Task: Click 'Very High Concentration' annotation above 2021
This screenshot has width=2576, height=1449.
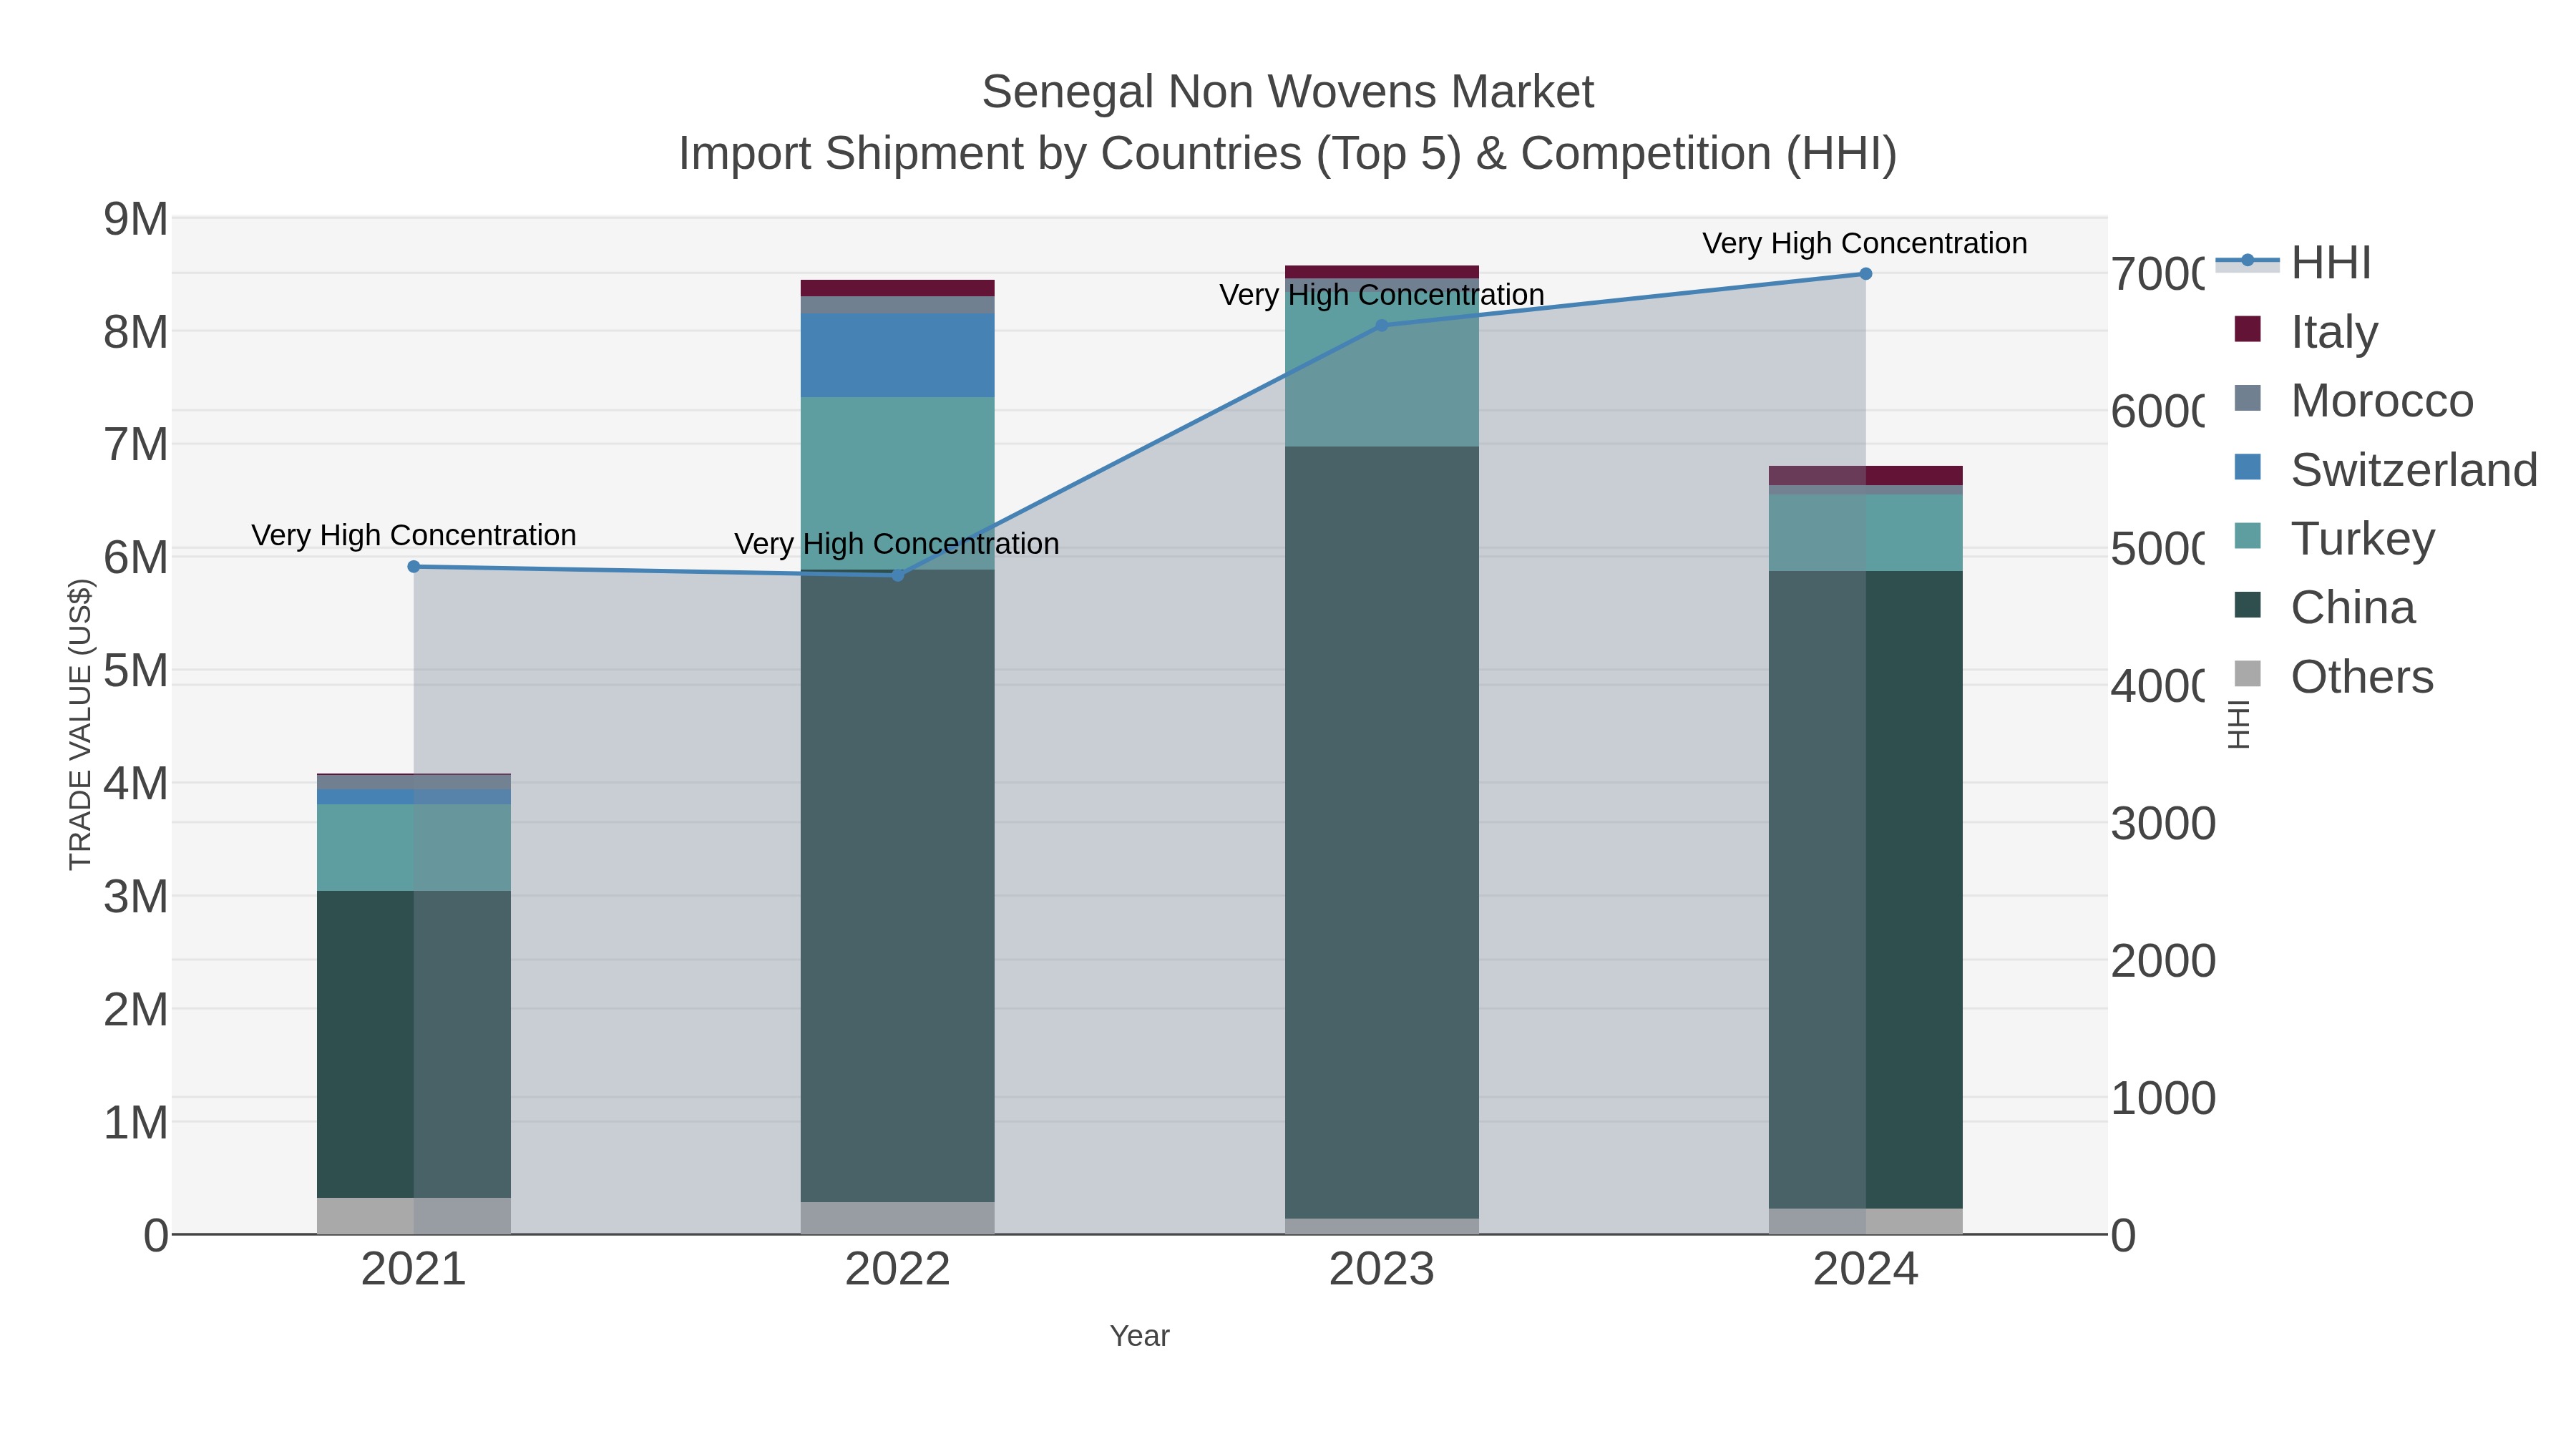Action: tap(414, 535)
